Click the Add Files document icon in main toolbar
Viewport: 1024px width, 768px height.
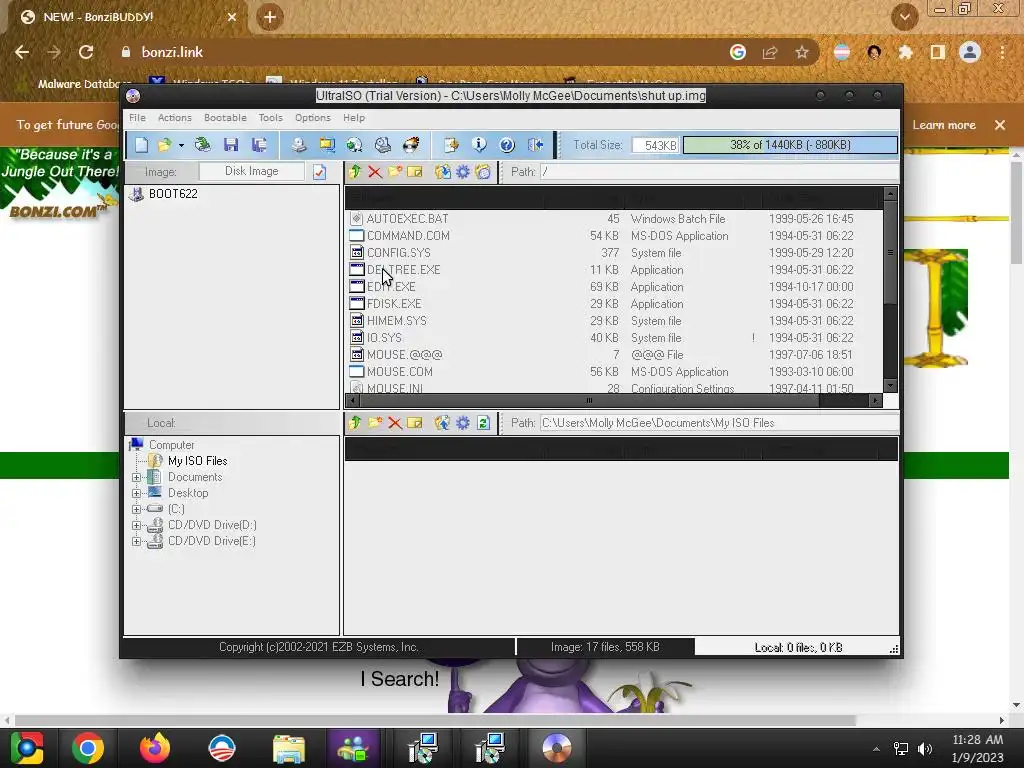click(x=451, y=145)
